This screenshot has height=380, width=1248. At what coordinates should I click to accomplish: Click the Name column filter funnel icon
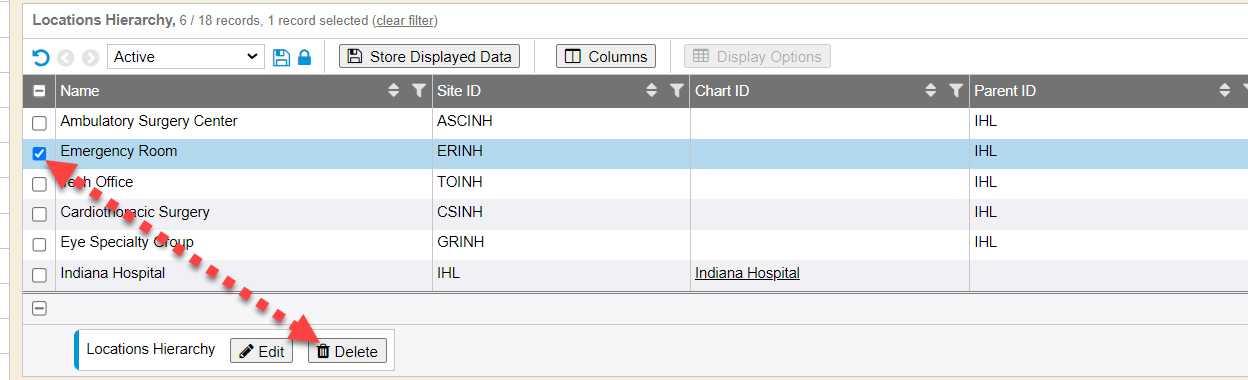(x=419, y=91)
